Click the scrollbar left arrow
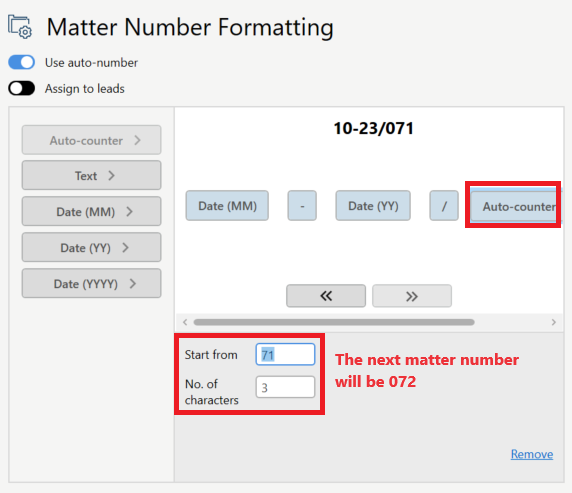The image size is (572, 493). 185,322
